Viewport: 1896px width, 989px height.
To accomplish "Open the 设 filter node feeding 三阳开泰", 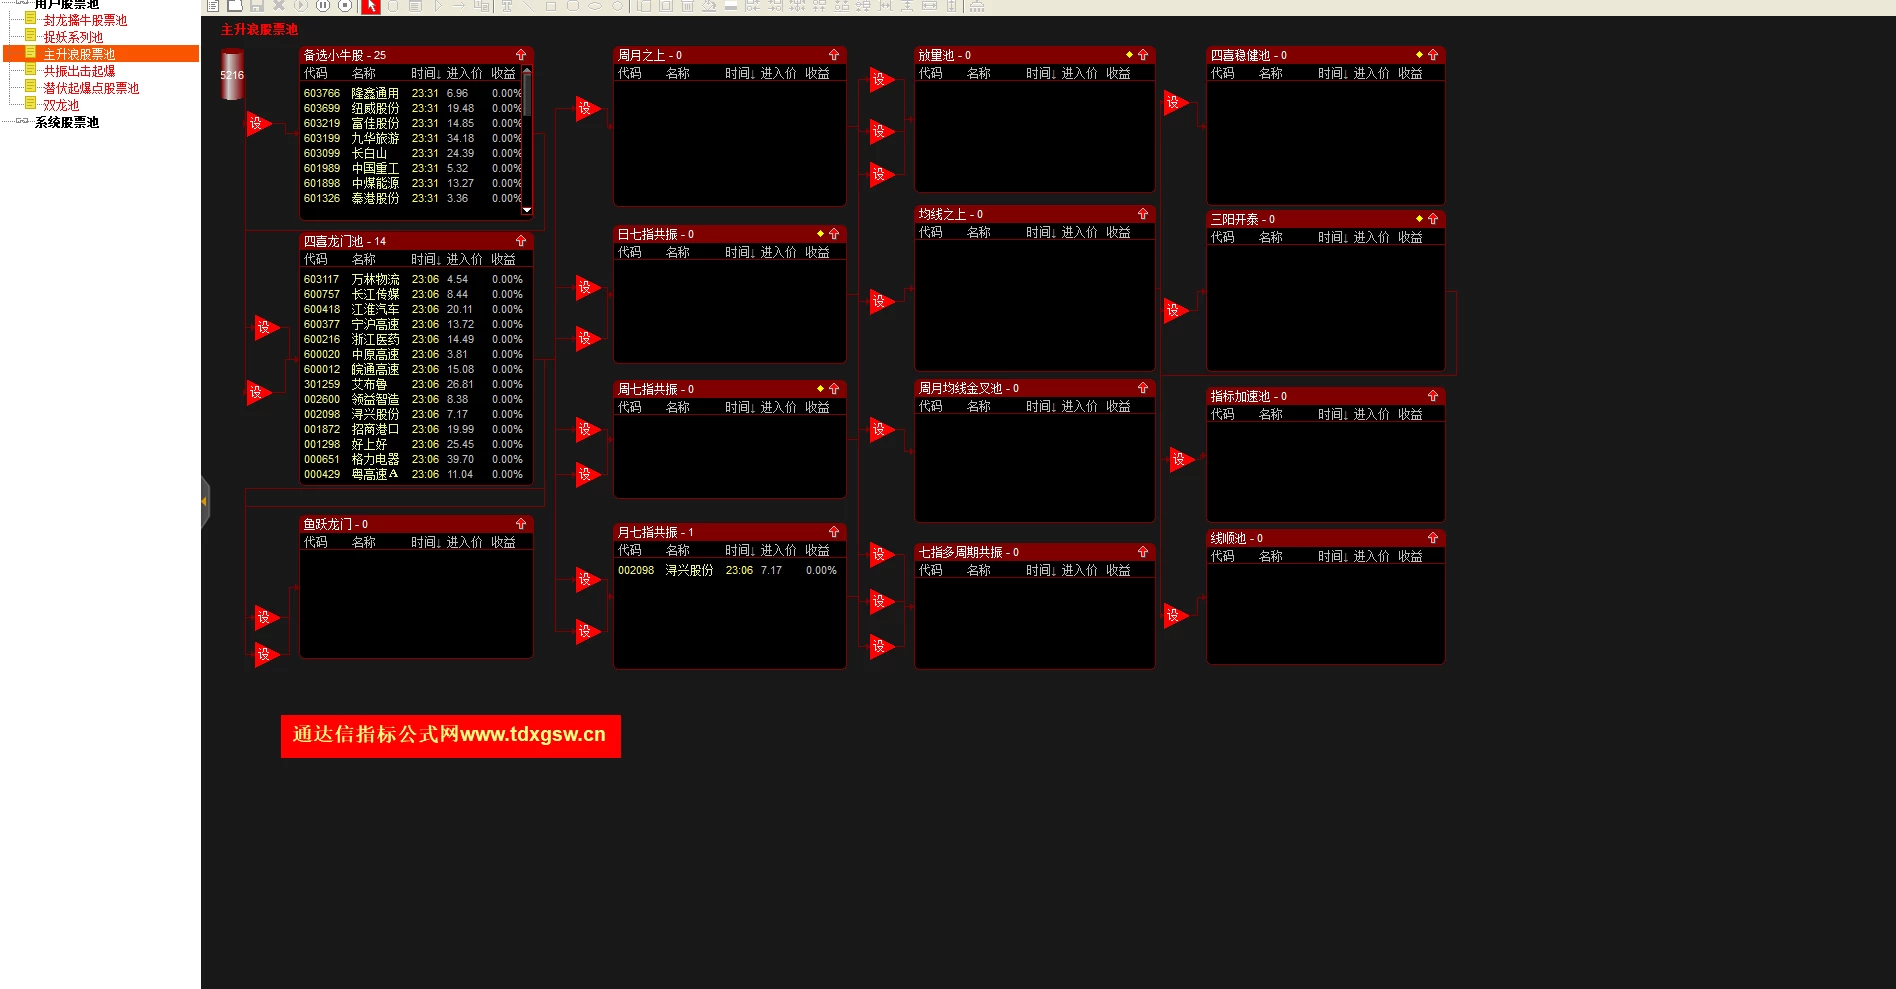I will [x=1175, y=310].
